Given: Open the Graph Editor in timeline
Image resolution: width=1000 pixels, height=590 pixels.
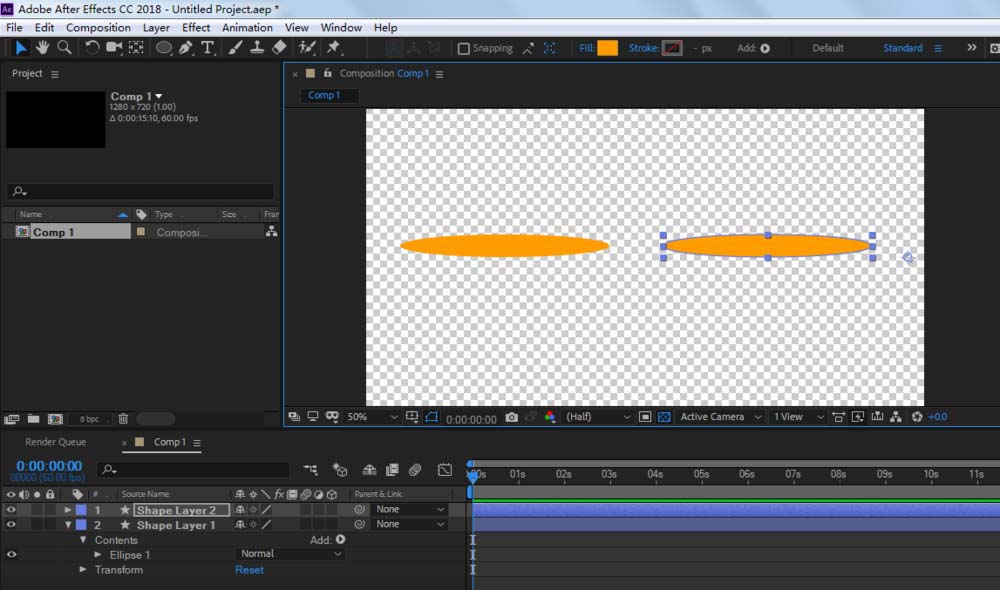Looking at the screenshot, I should [x=445, y=469].
